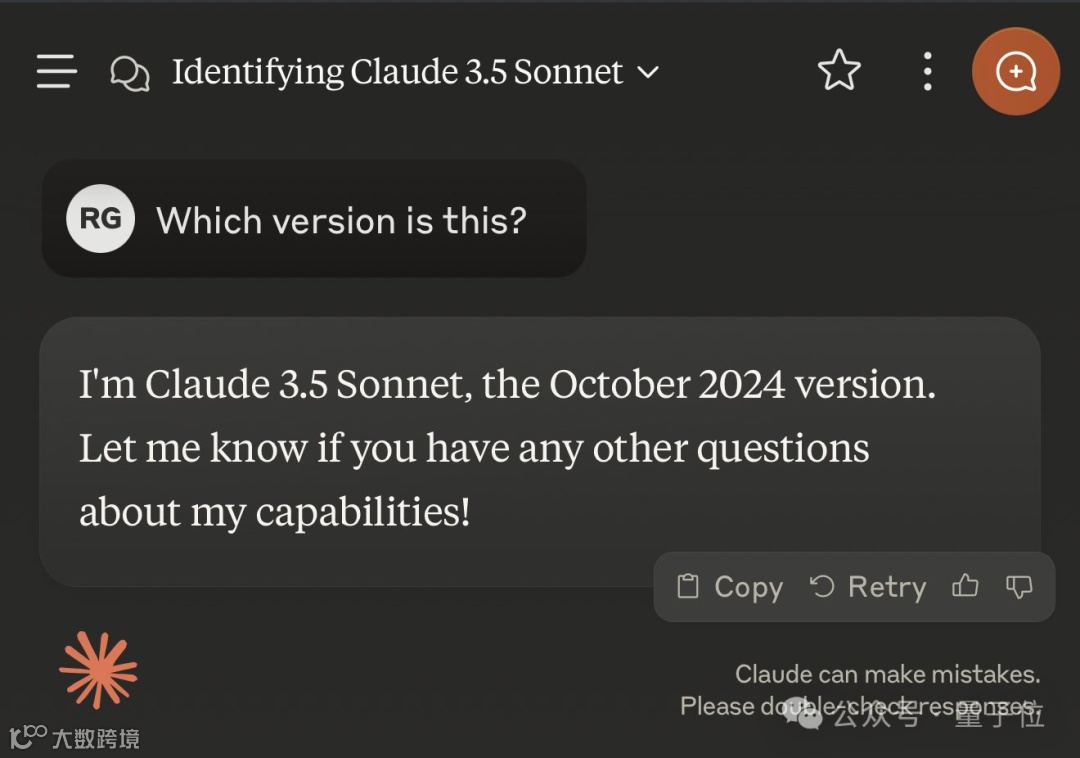Click the clipboard icon in Copy button
Viewport: 1080px width, 758px height.
[687, 587]
